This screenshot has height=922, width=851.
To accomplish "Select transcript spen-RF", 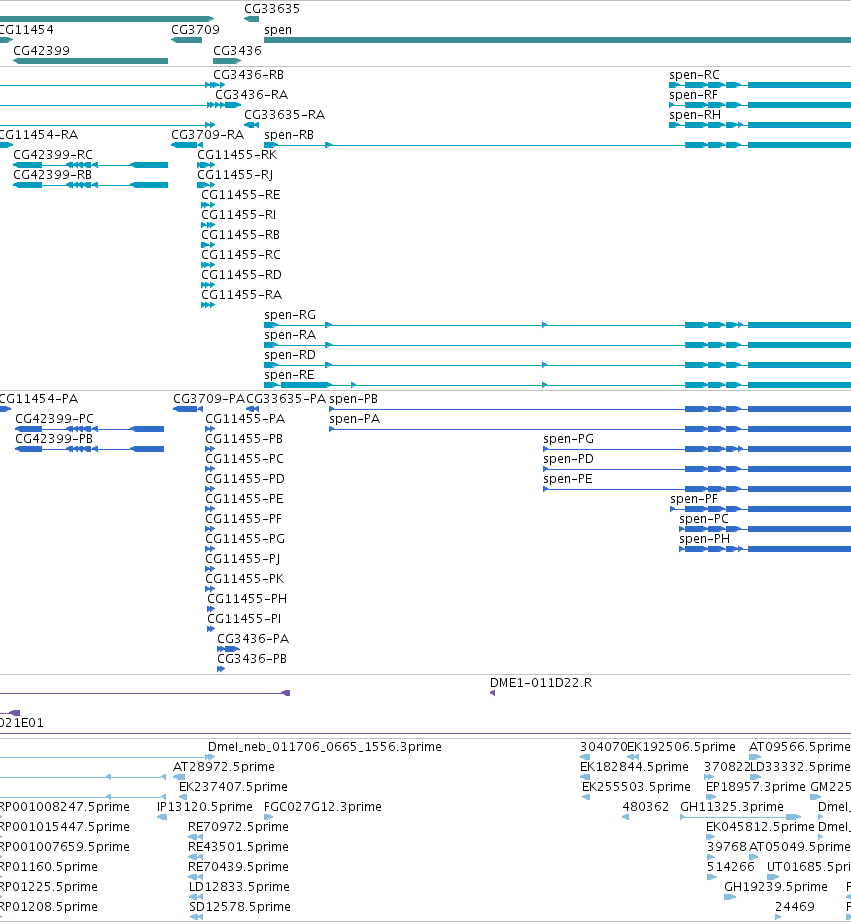I will (693, 95).
